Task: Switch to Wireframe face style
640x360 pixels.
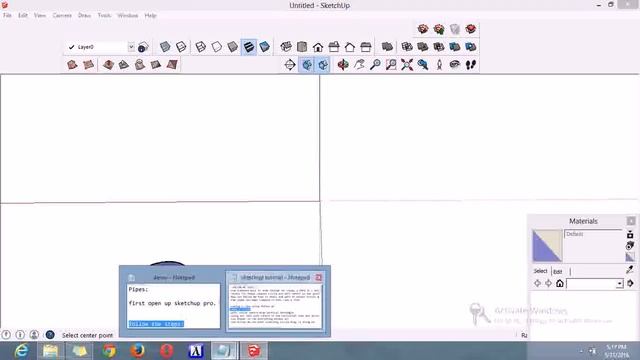Action: (200, 47)
